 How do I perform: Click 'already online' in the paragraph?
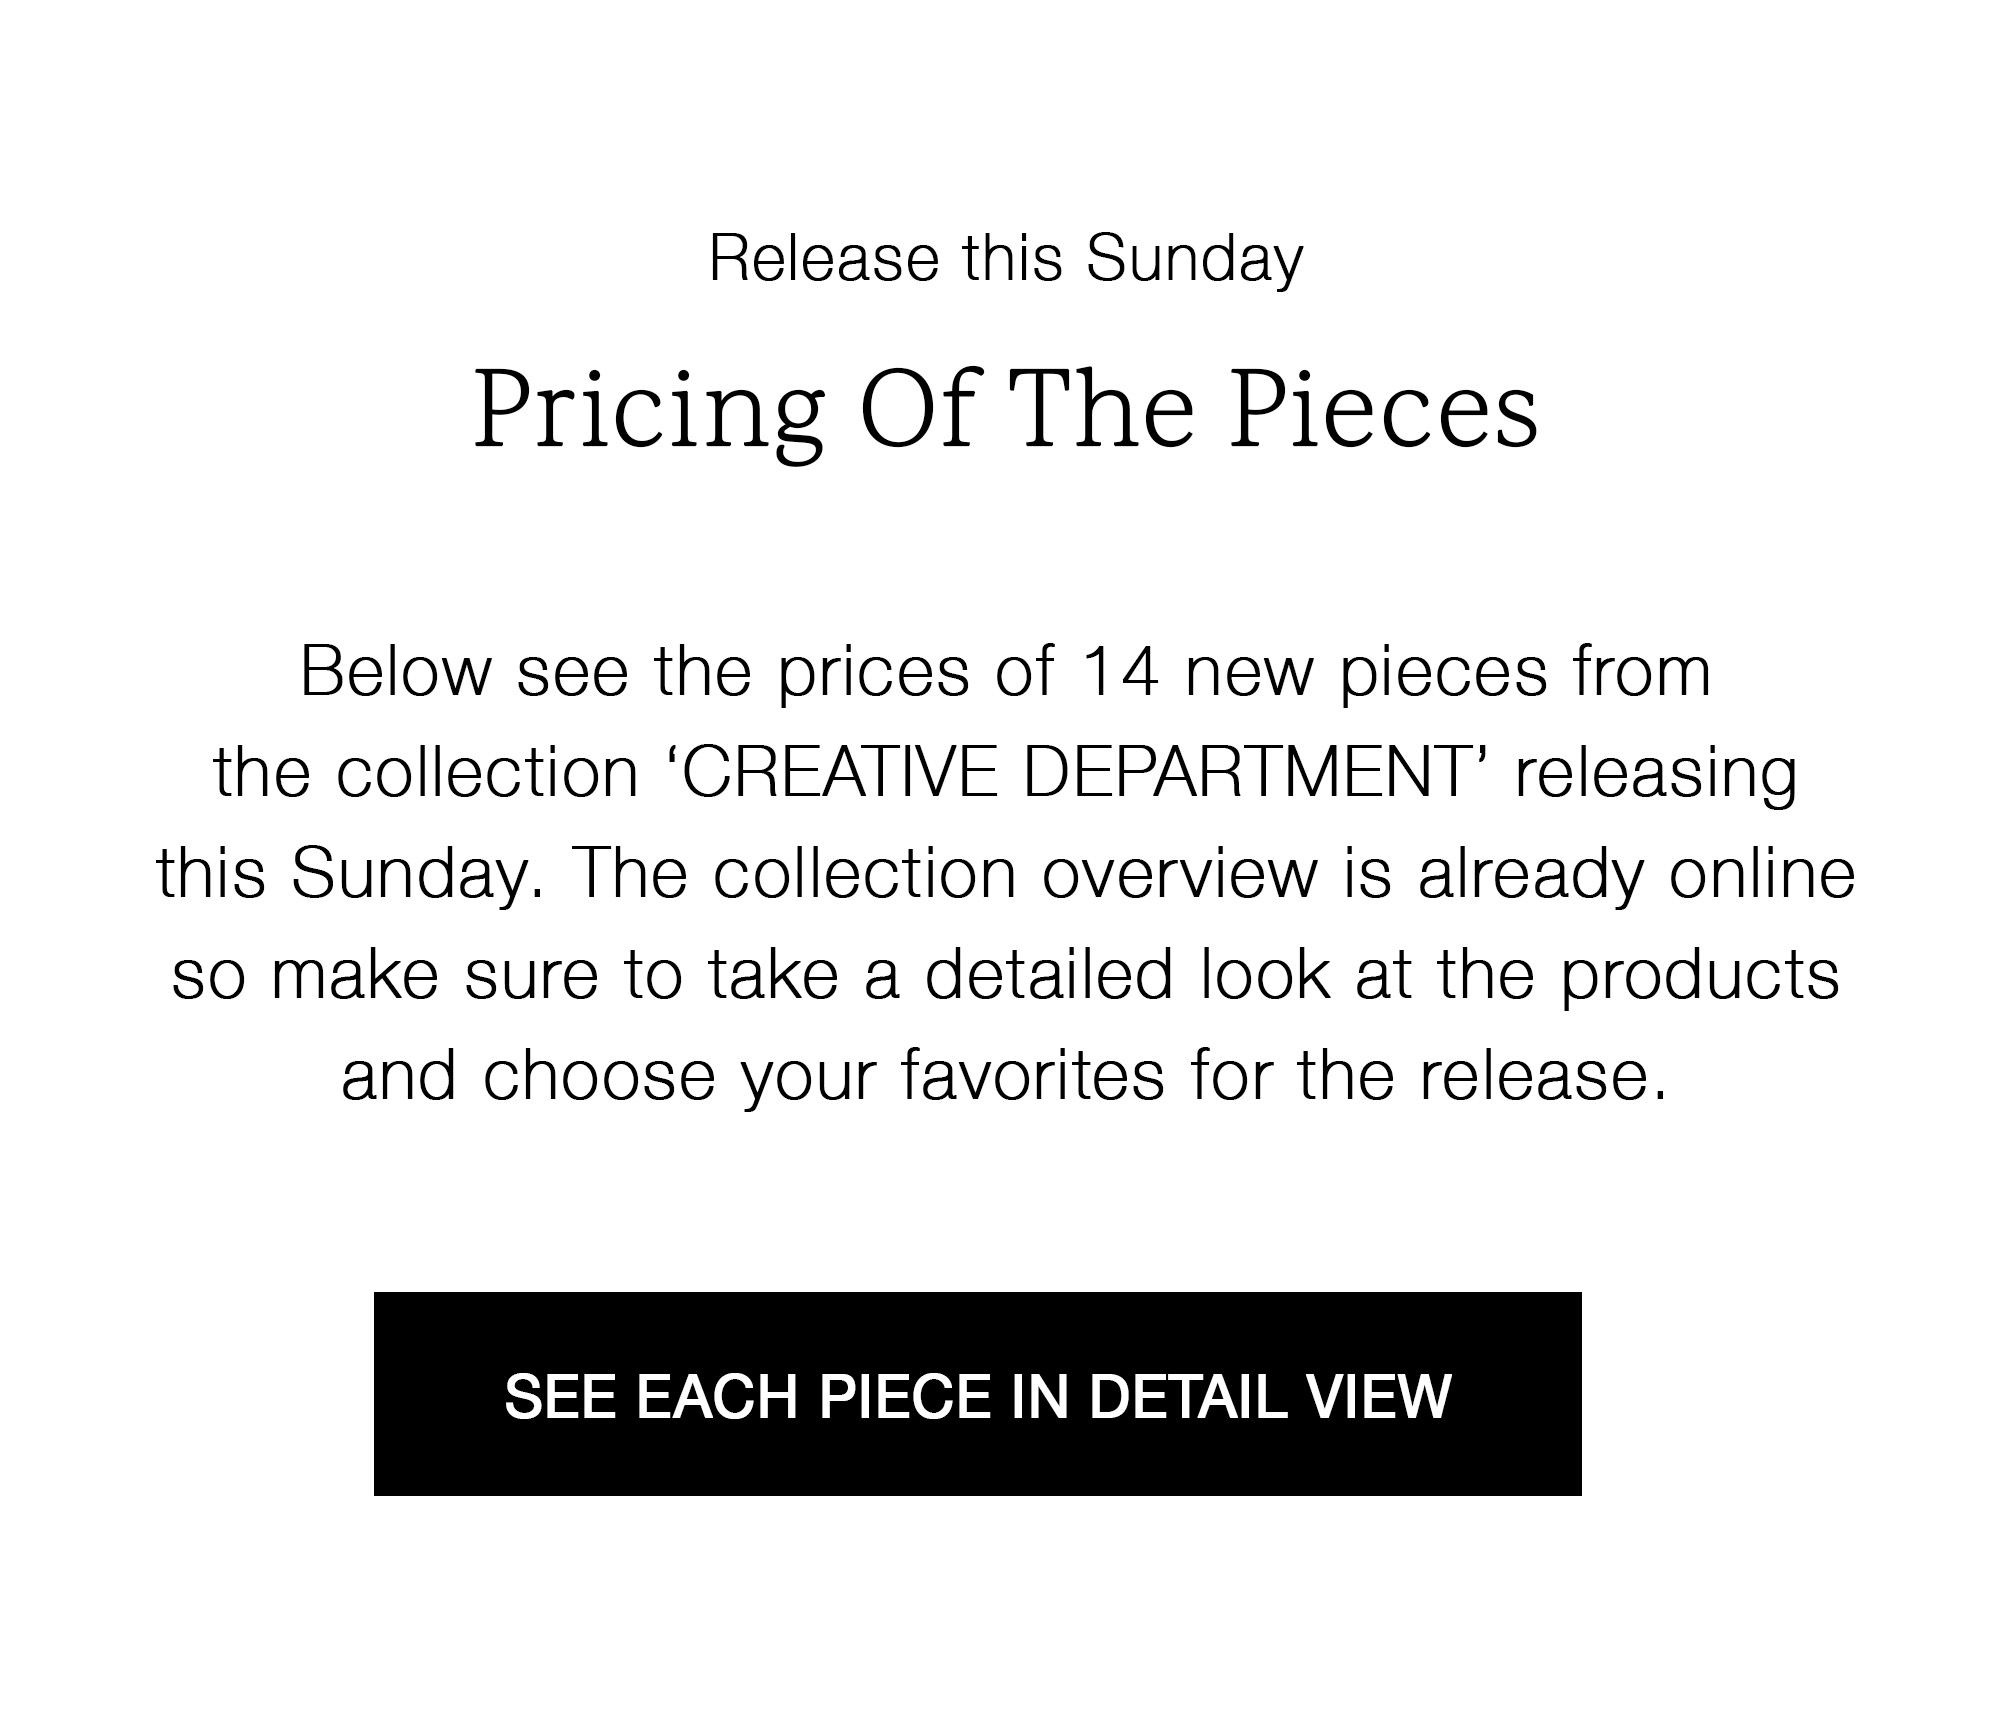[1636, 873]
